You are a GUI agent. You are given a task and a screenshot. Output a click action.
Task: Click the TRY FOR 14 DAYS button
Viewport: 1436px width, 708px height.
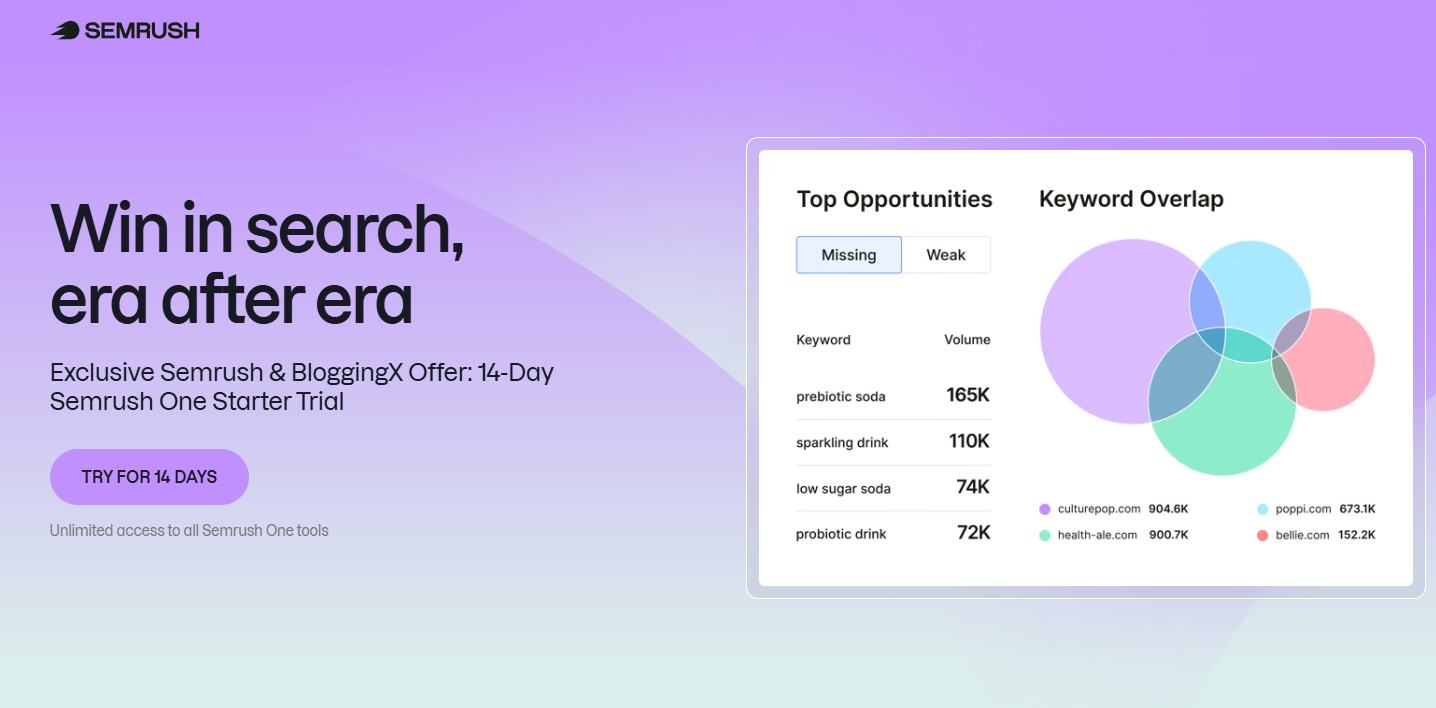tap(149, 477)
